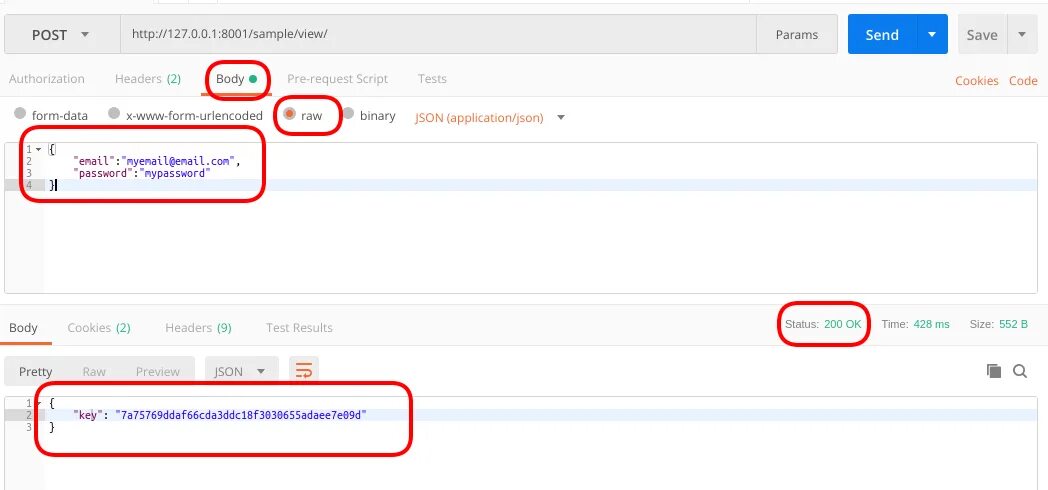Select the Pretty response view
Image resolution: width=1048 pixels, height=490 pixels.
click(35, 372)
